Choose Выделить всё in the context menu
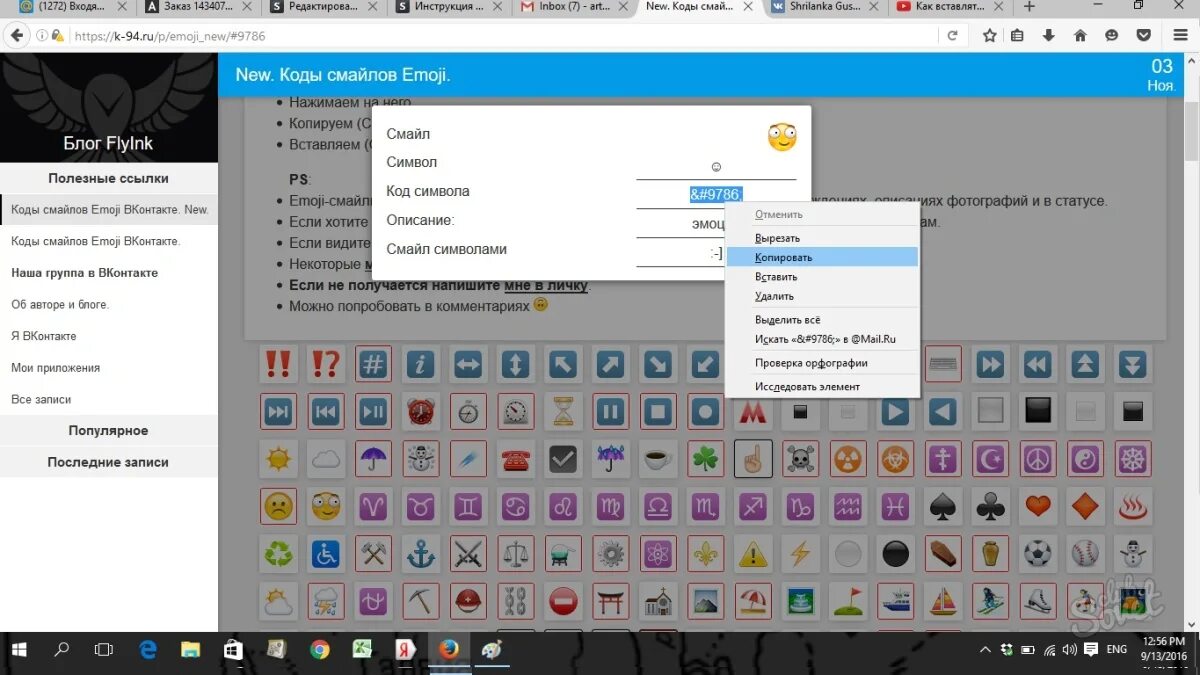The height and width of the screenshot is (675, 1200). pyautogui.click(x=822, y=320)
